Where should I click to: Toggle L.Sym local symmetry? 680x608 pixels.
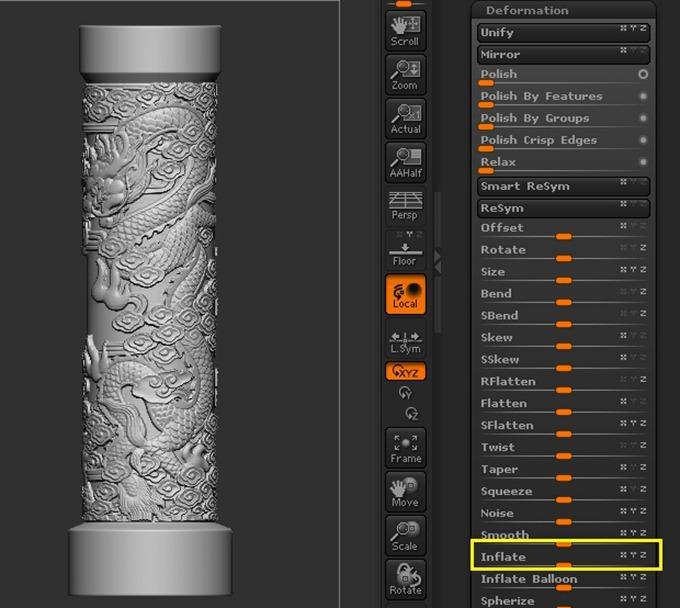pos(405,342)
